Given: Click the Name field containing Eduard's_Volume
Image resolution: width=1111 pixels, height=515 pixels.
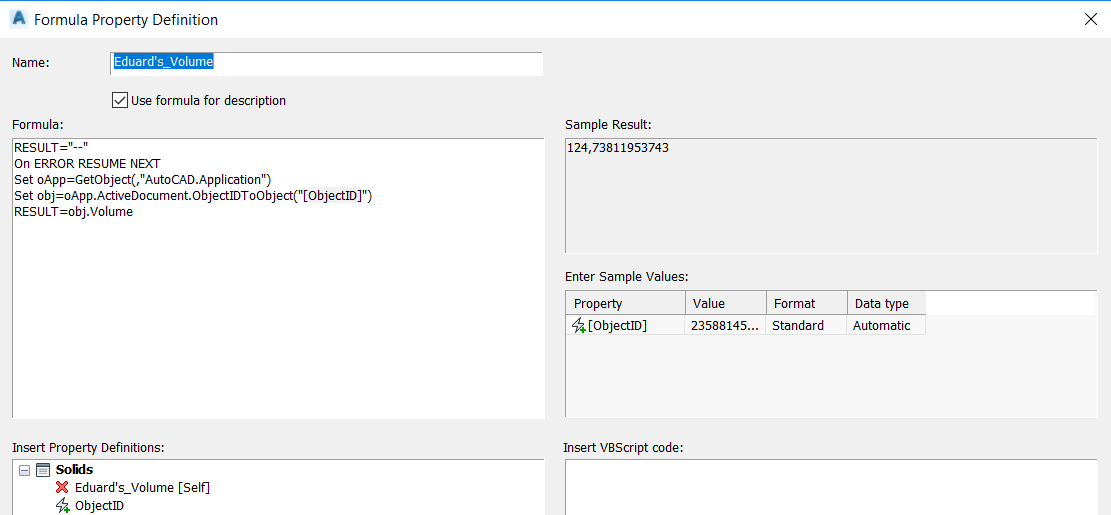Looking at the screenshot, I should [x=327, y=62].
